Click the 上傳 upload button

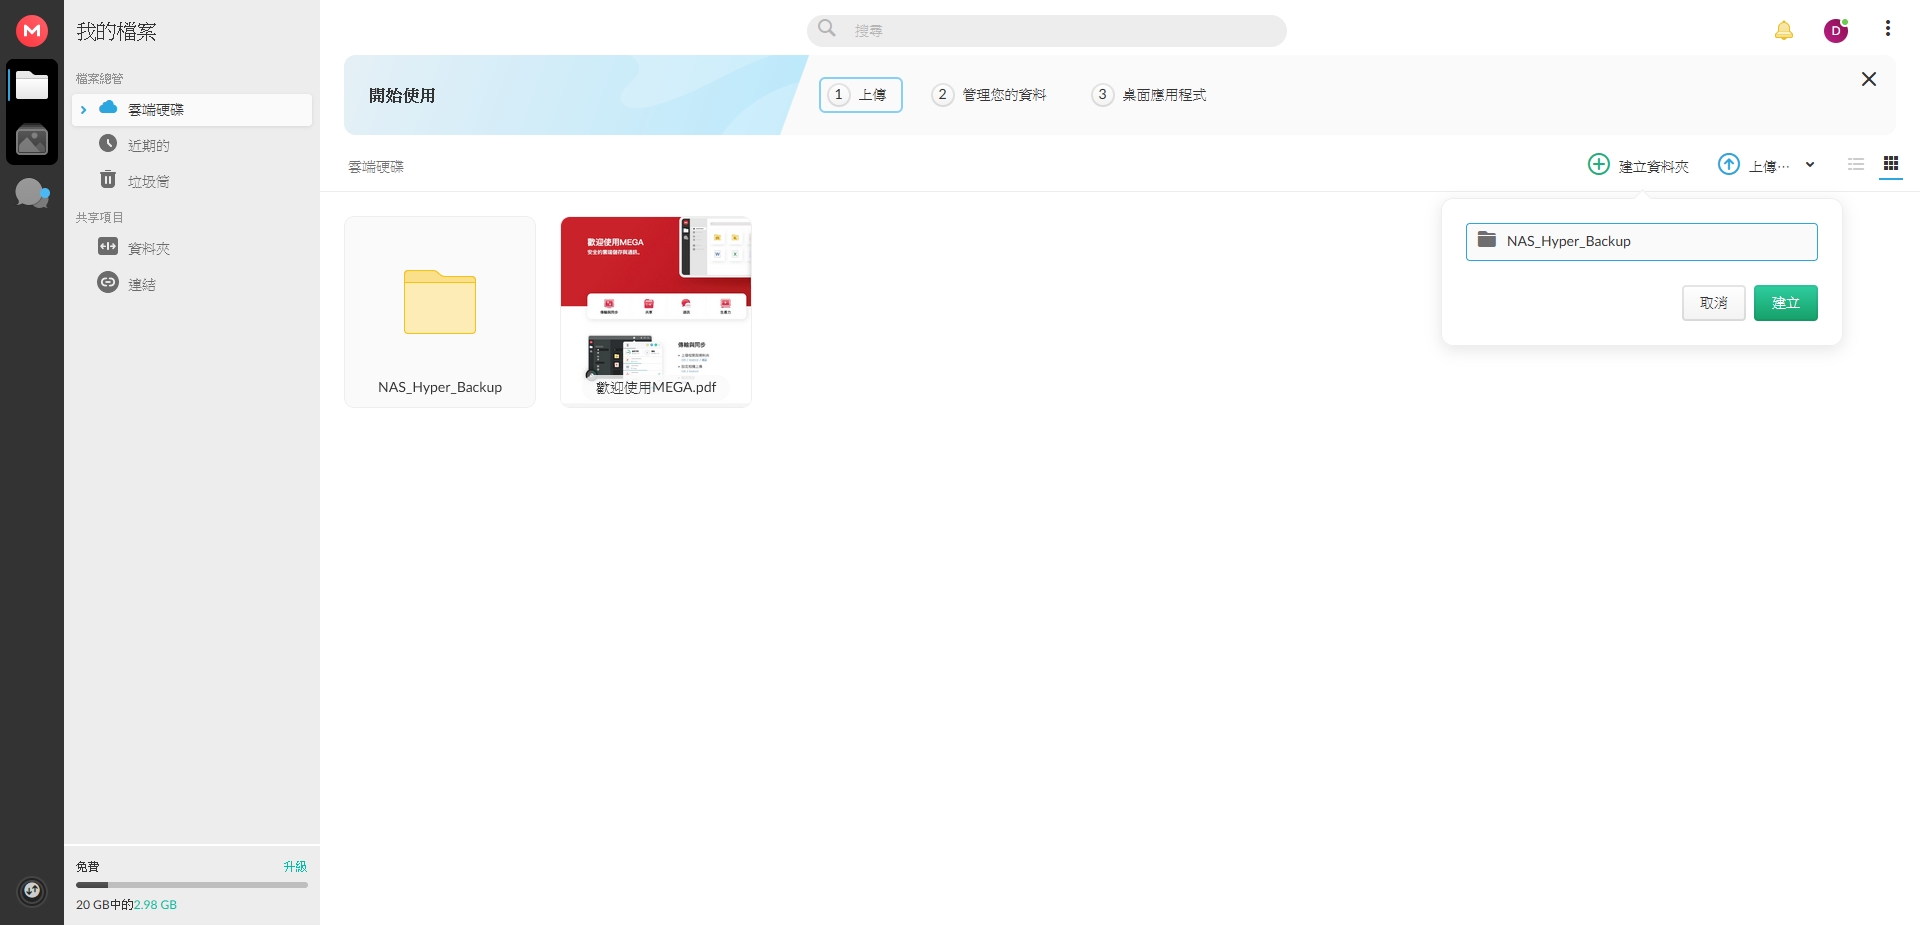click(1753, 165)
